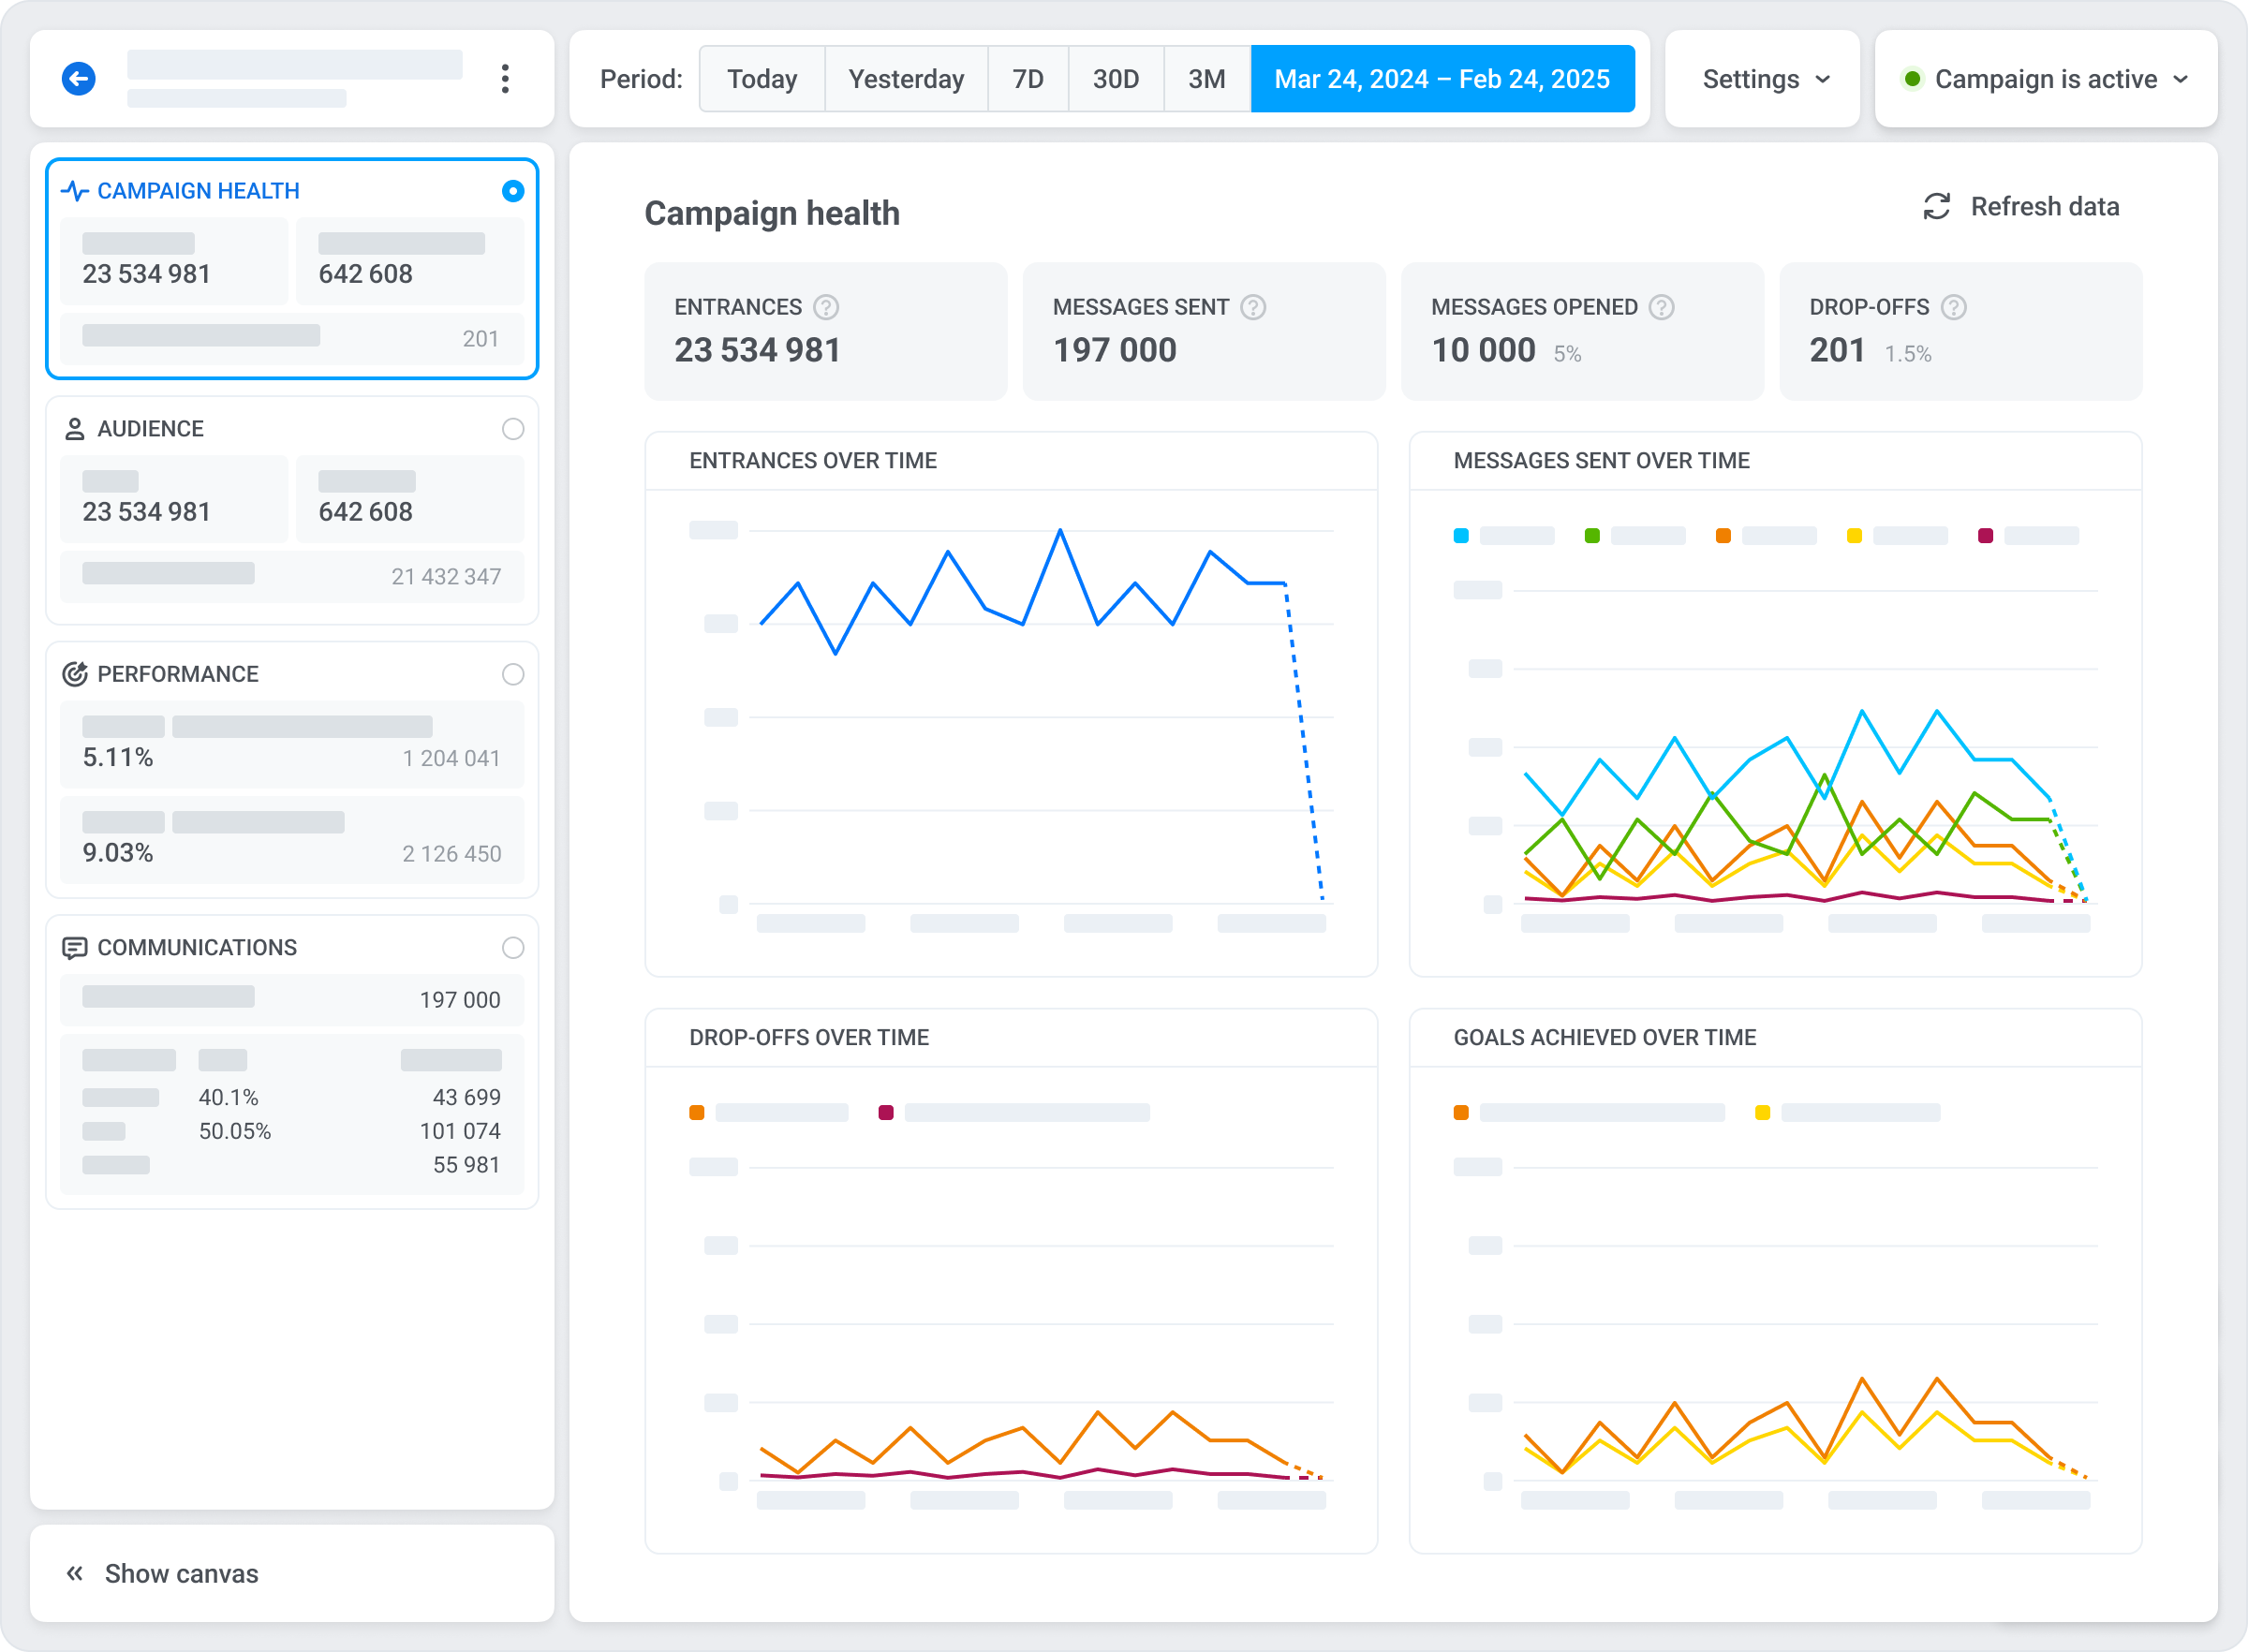Click the Refresh data icon
This screenshot has height=1652, width=2248.
1936,207
